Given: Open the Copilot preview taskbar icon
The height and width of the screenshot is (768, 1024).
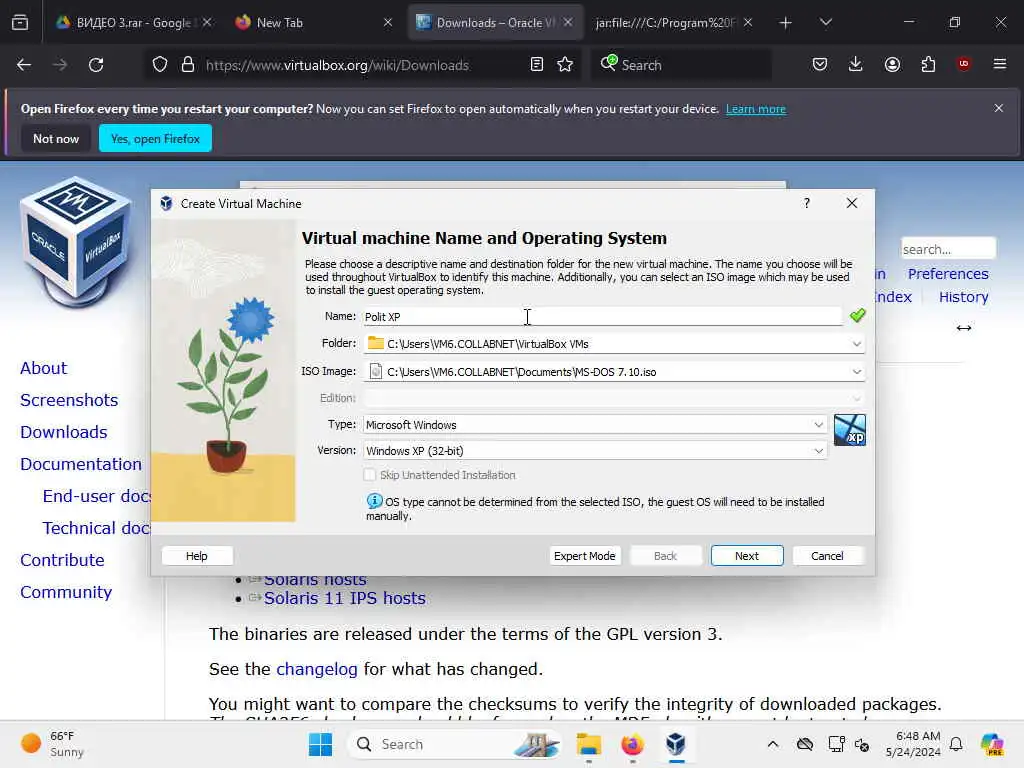Looking at the screenshot, I should (x=992, y=744).
